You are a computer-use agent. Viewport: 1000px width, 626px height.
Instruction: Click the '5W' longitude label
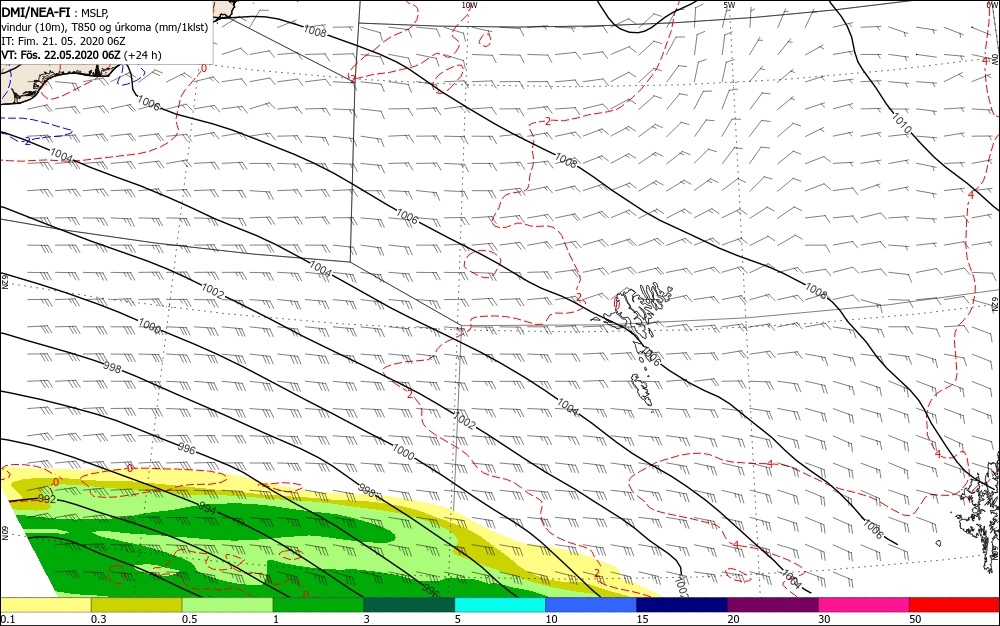(x=730, y=5)
